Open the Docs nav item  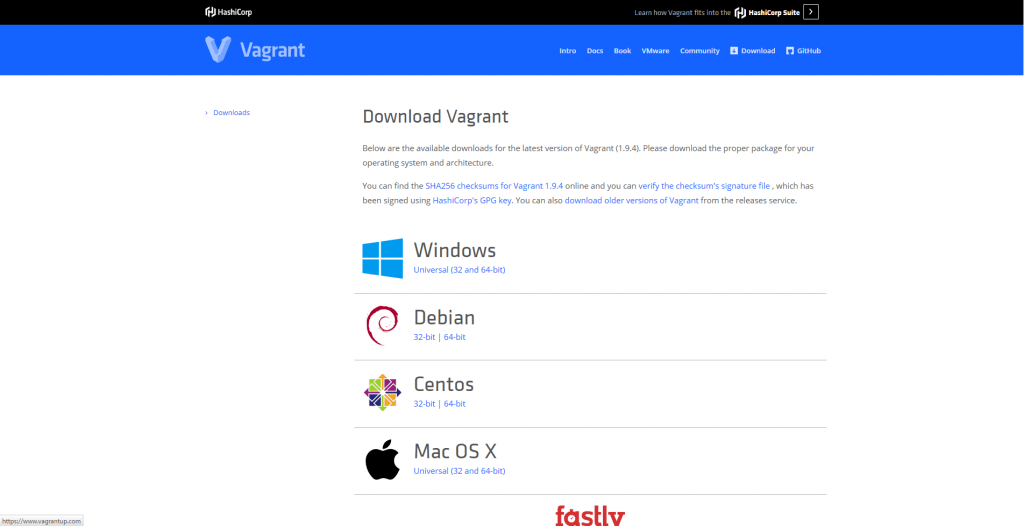[595, 51]
